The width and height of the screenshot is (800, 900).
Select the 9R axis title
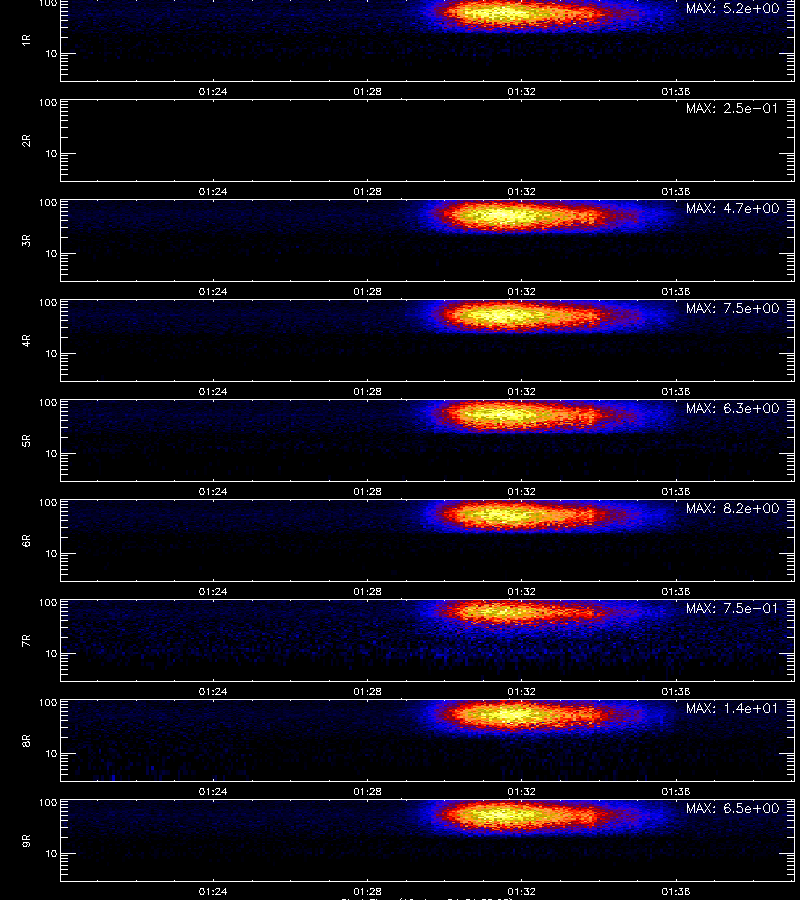point(26,840)
